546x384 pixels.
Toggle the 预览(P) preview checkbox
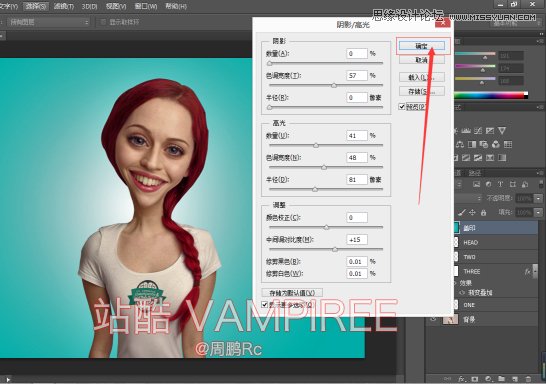tap(402, 107)
